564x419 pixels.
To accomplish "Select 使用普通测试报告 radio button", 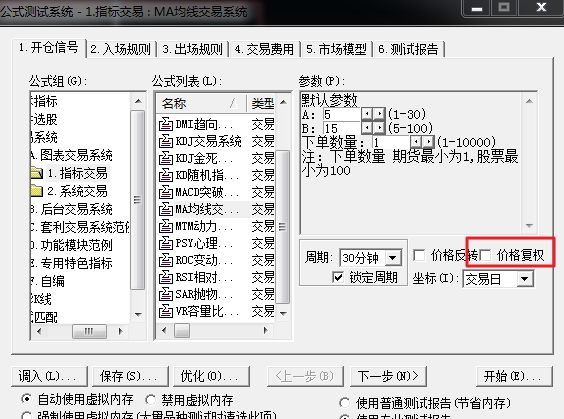I will (x=344, y=403).
